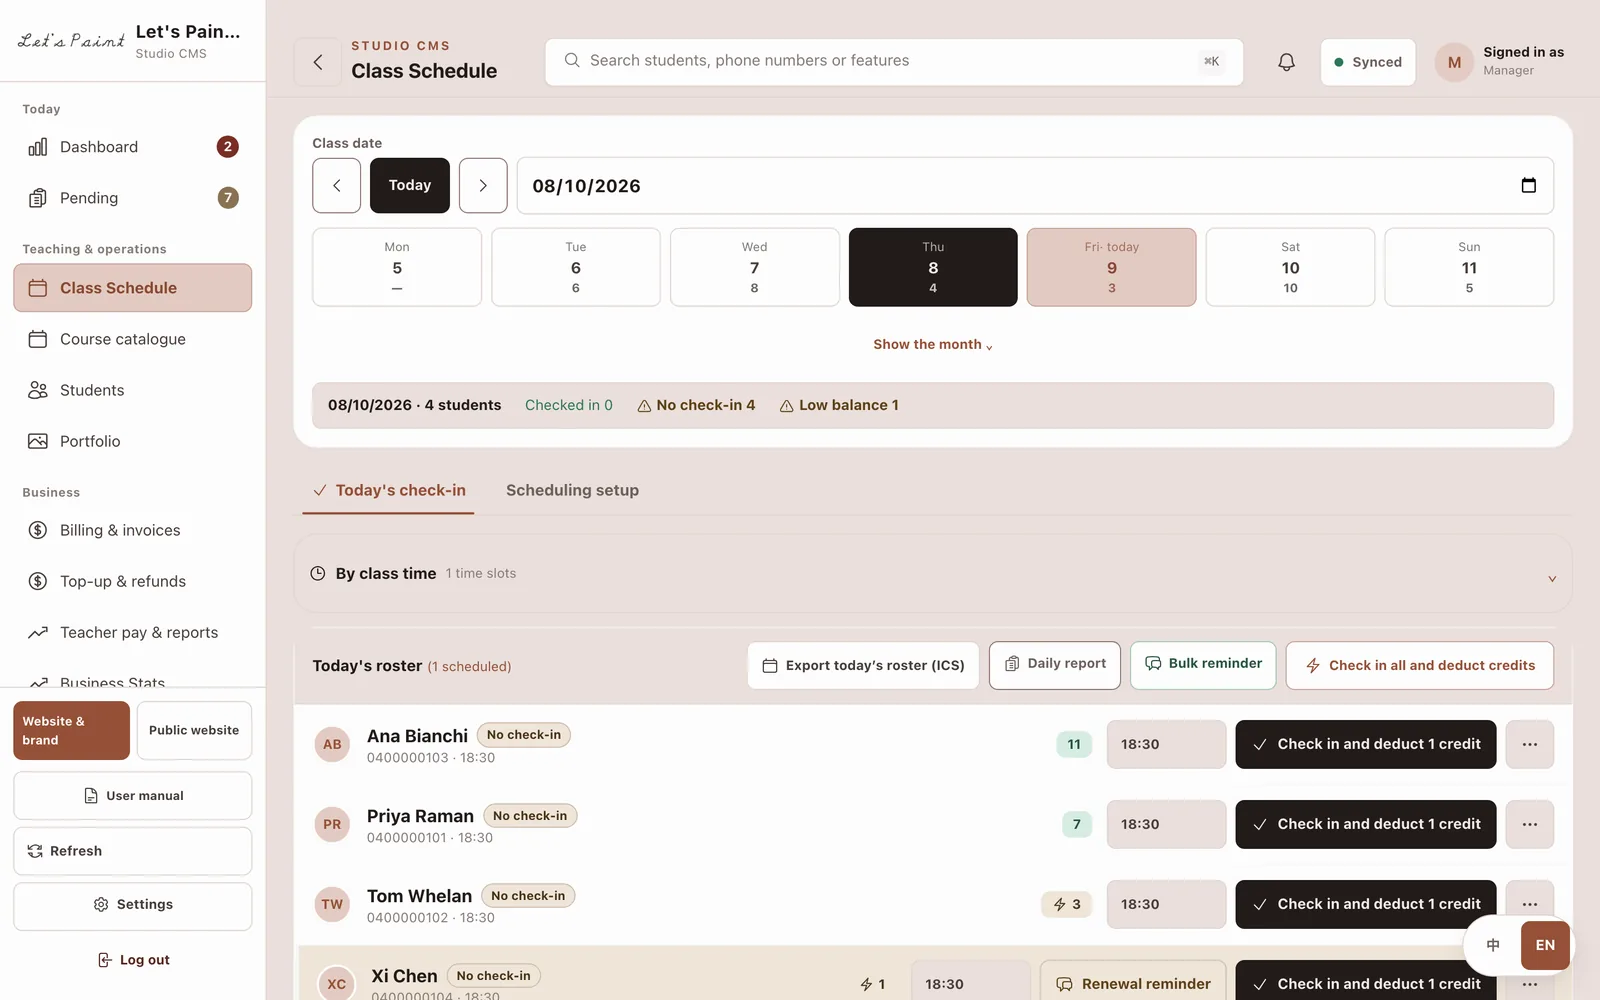Click the back arrow beside Class Schedule

[x=318, y=62]
